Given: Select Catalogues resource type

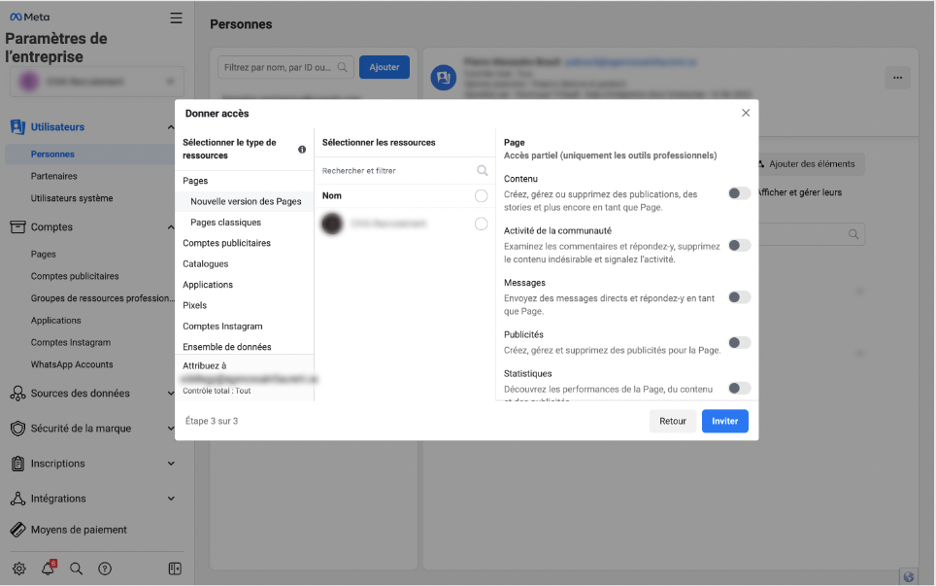Looking at the screenshot, I should (x=205, y=264).
